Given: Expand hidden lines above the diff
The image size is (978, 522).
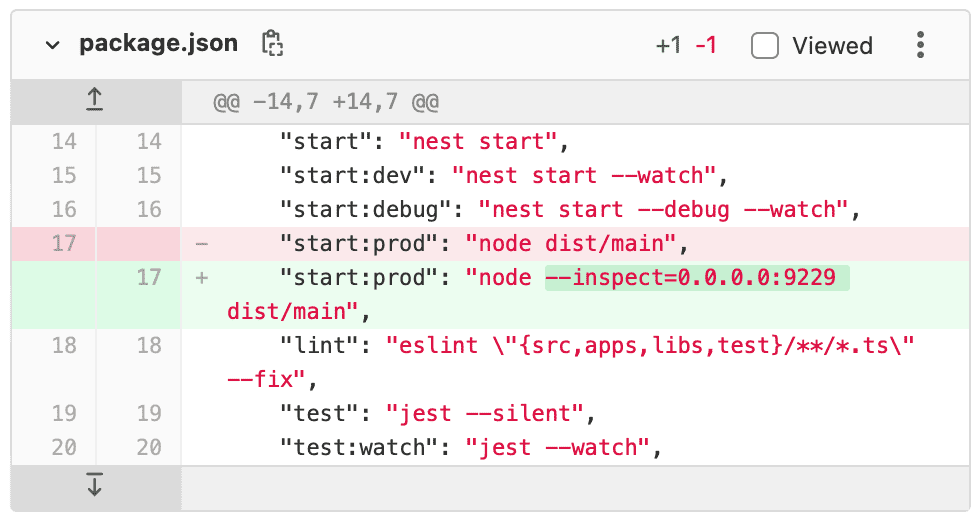Looking at the screenshot, I should (95, 100).
